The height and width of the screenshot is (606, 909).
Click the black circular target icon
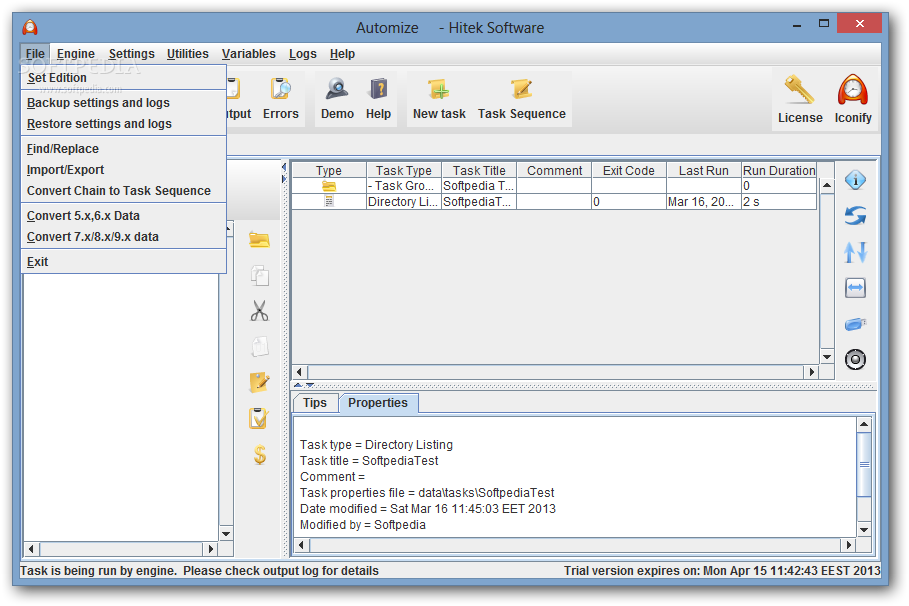(x=855, y=360)
